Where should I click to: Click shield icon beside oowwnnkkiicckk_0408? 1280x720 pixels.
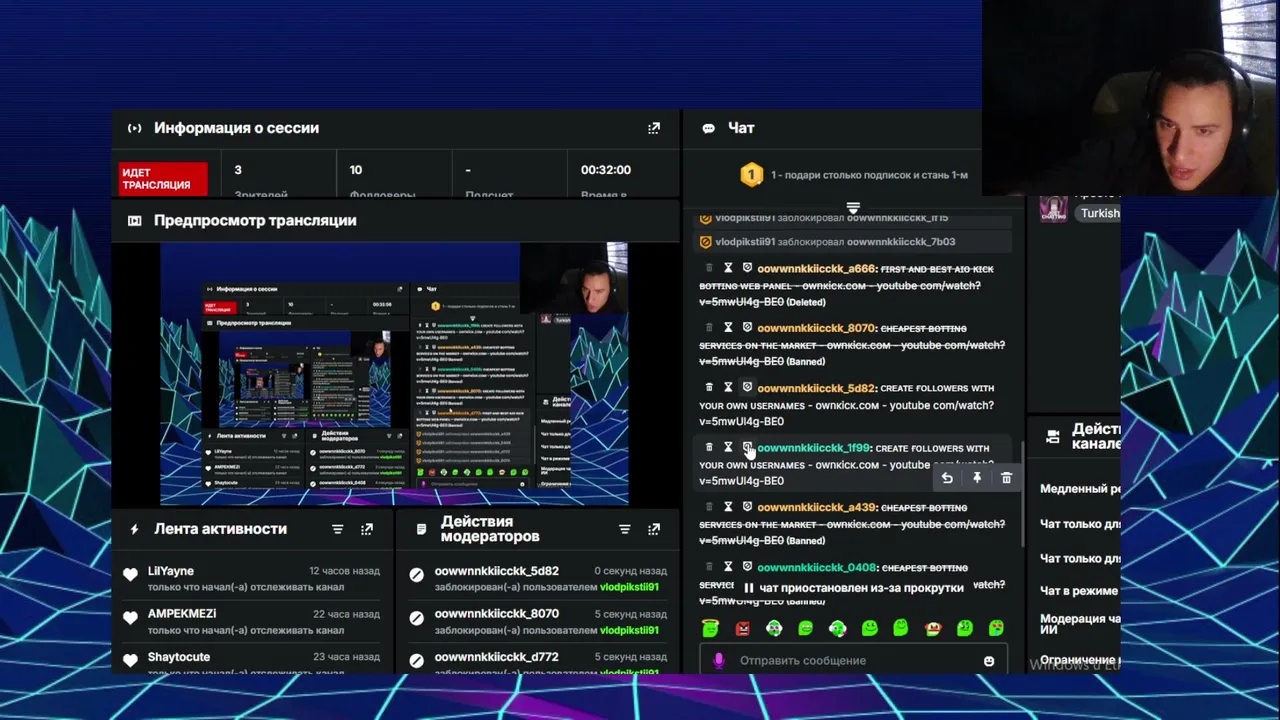click(x=747, y=567)
